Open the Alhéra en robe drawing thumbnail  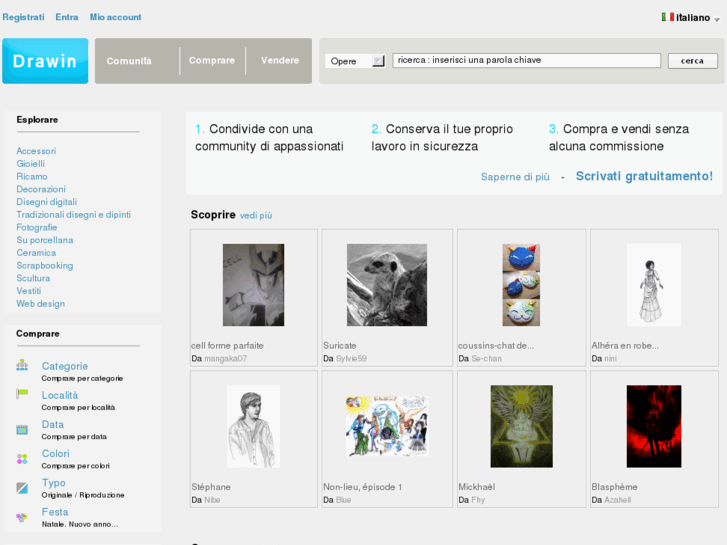(654, 285)
